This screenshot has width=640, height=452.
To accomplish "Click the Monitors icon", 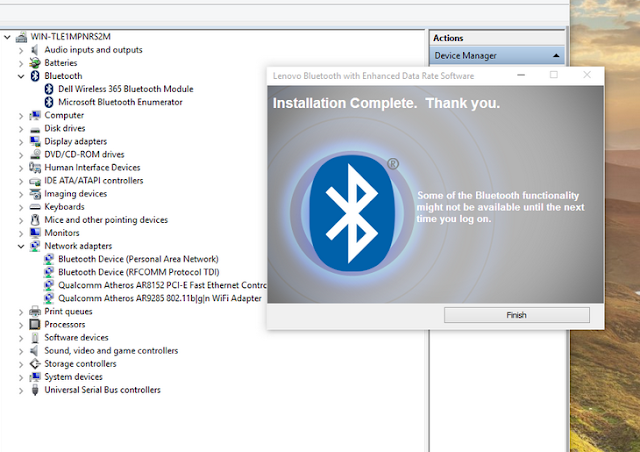I will (x=35, y=233).
